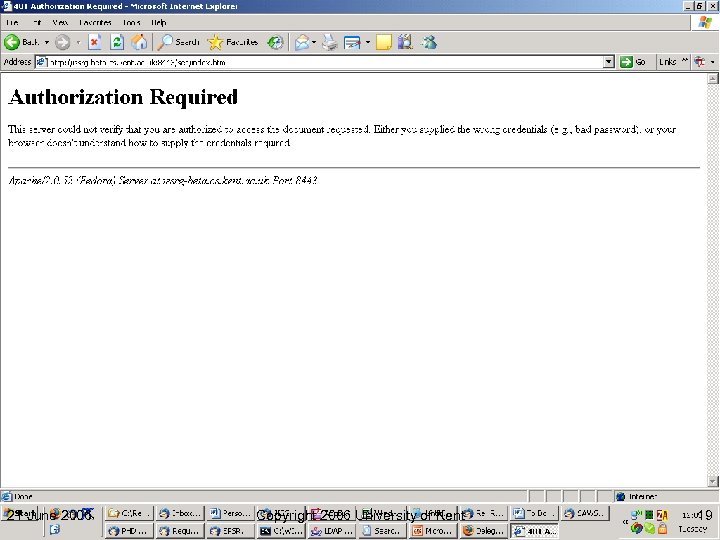
Task: Switch to the Inbox taskbar window
Action: click(180, 513)
